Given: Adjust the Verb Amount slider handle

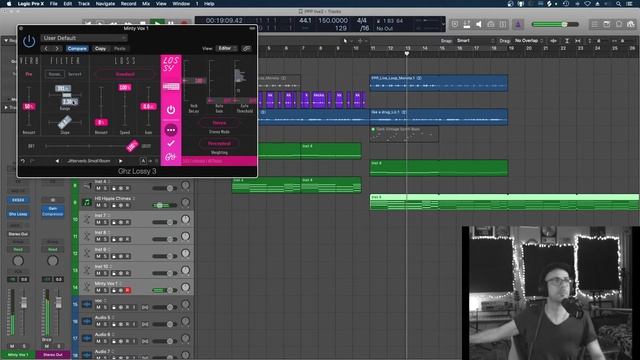Looking at the screenshot, I should (29, 107).
